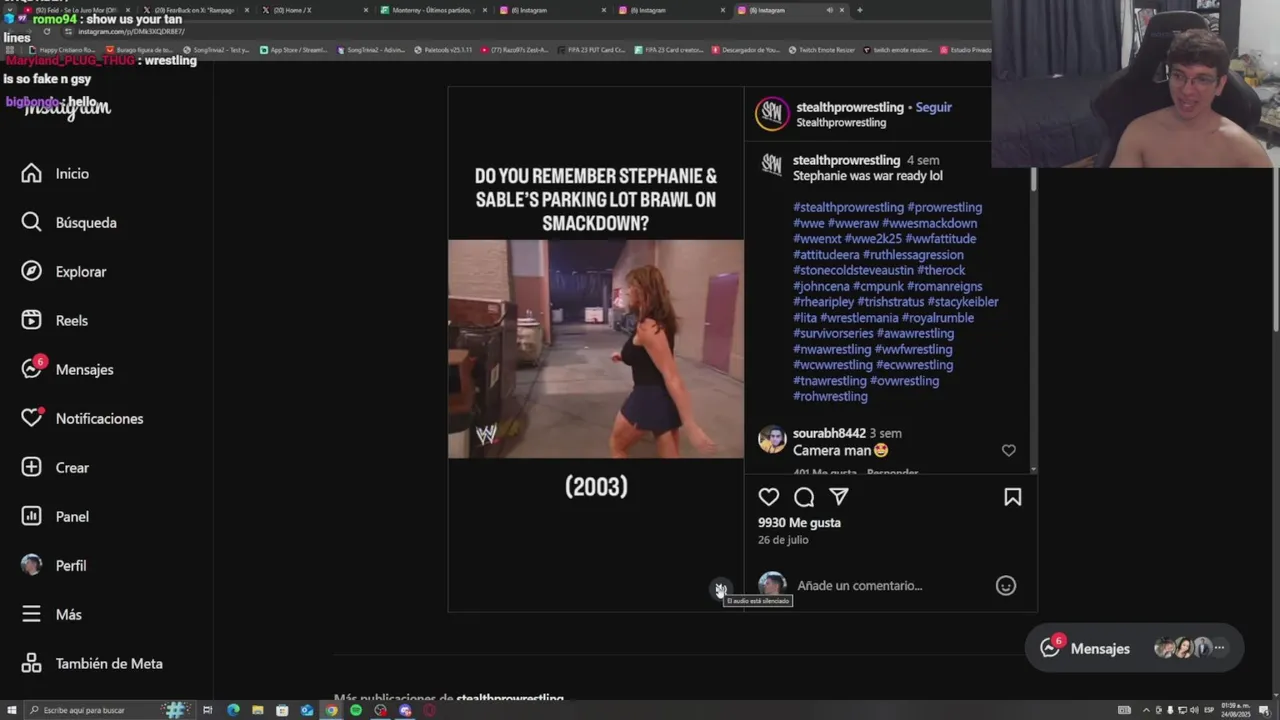Click the 26 de julio date
The width and height of the screenshot is (1280, 720).
point(783,540)
